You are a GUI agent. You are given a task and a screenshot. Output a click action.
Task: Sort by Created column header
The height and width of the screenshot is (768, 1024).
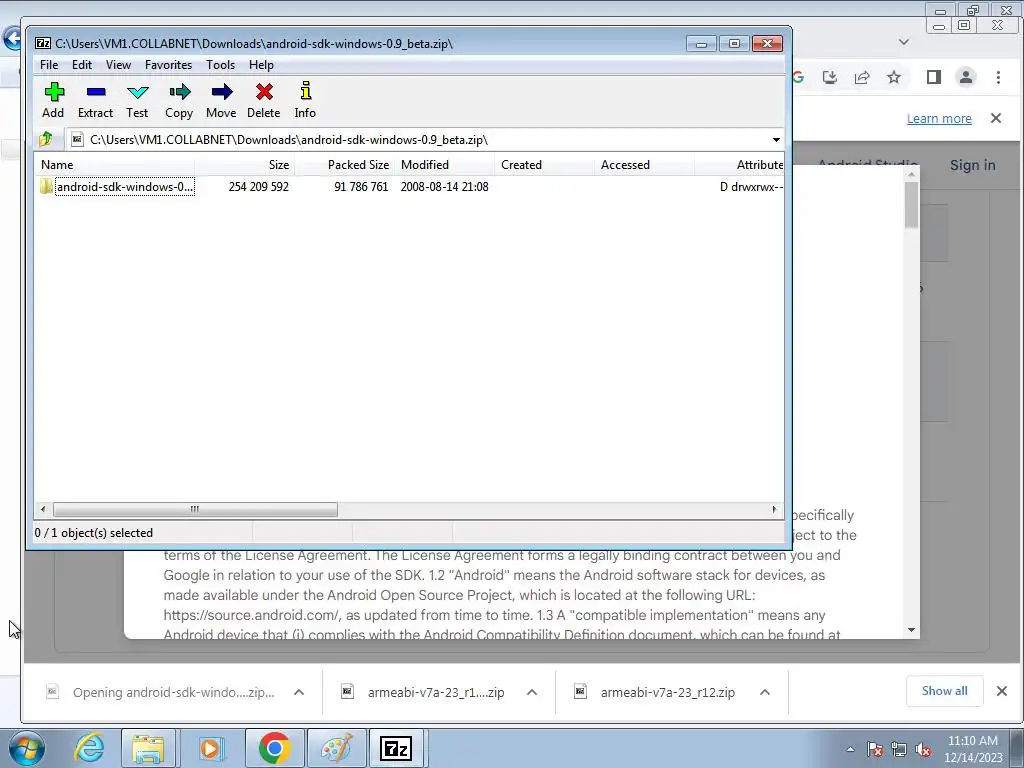point(544,165)
